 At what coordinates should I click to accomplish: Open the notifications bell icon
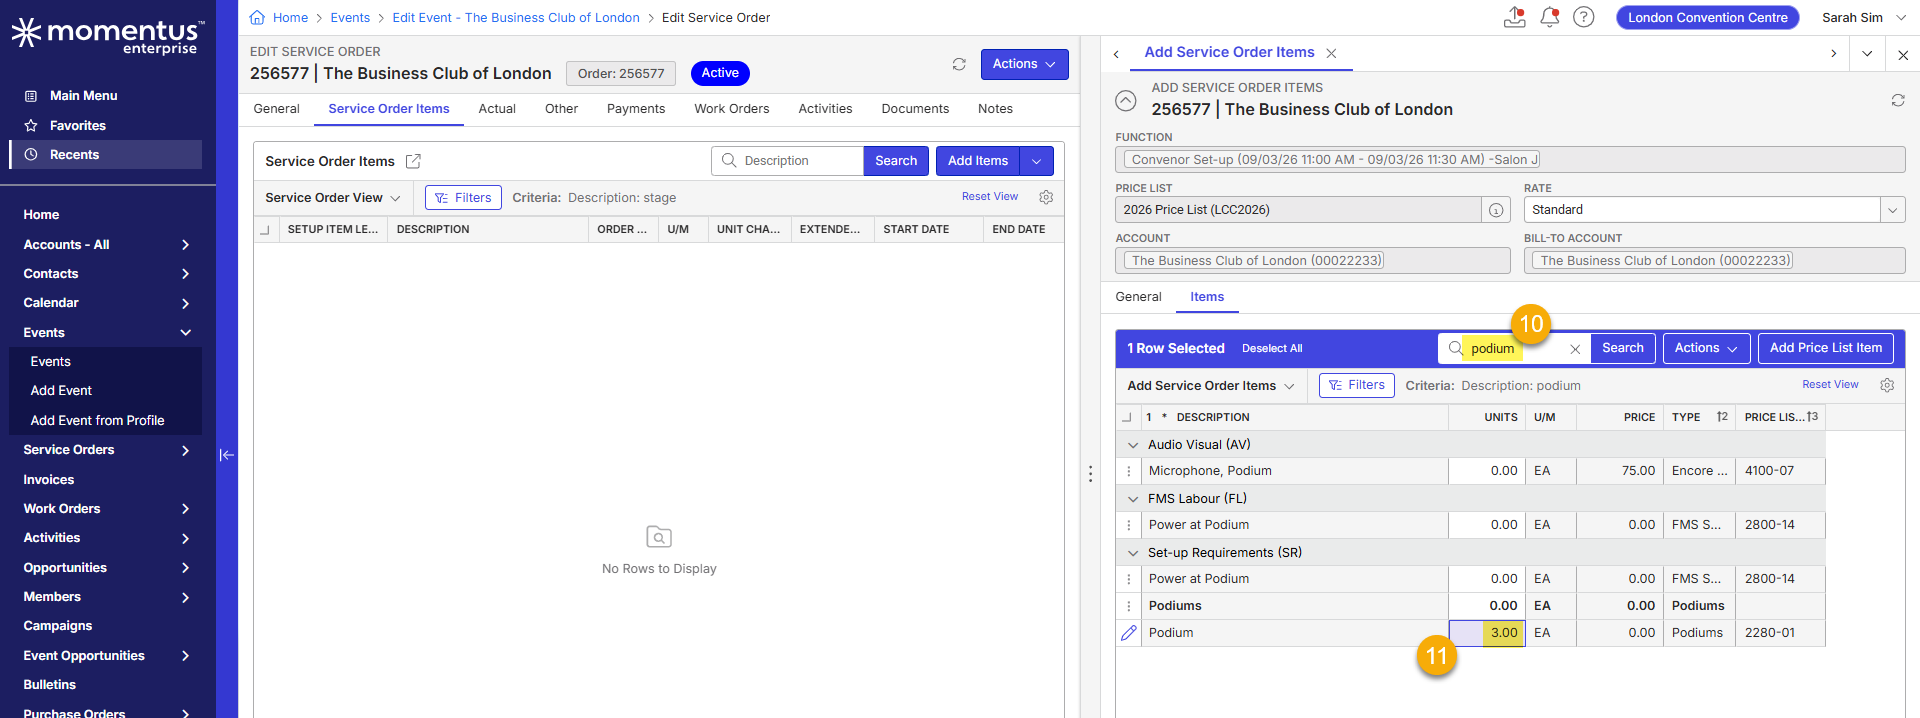coord(1549,17)
